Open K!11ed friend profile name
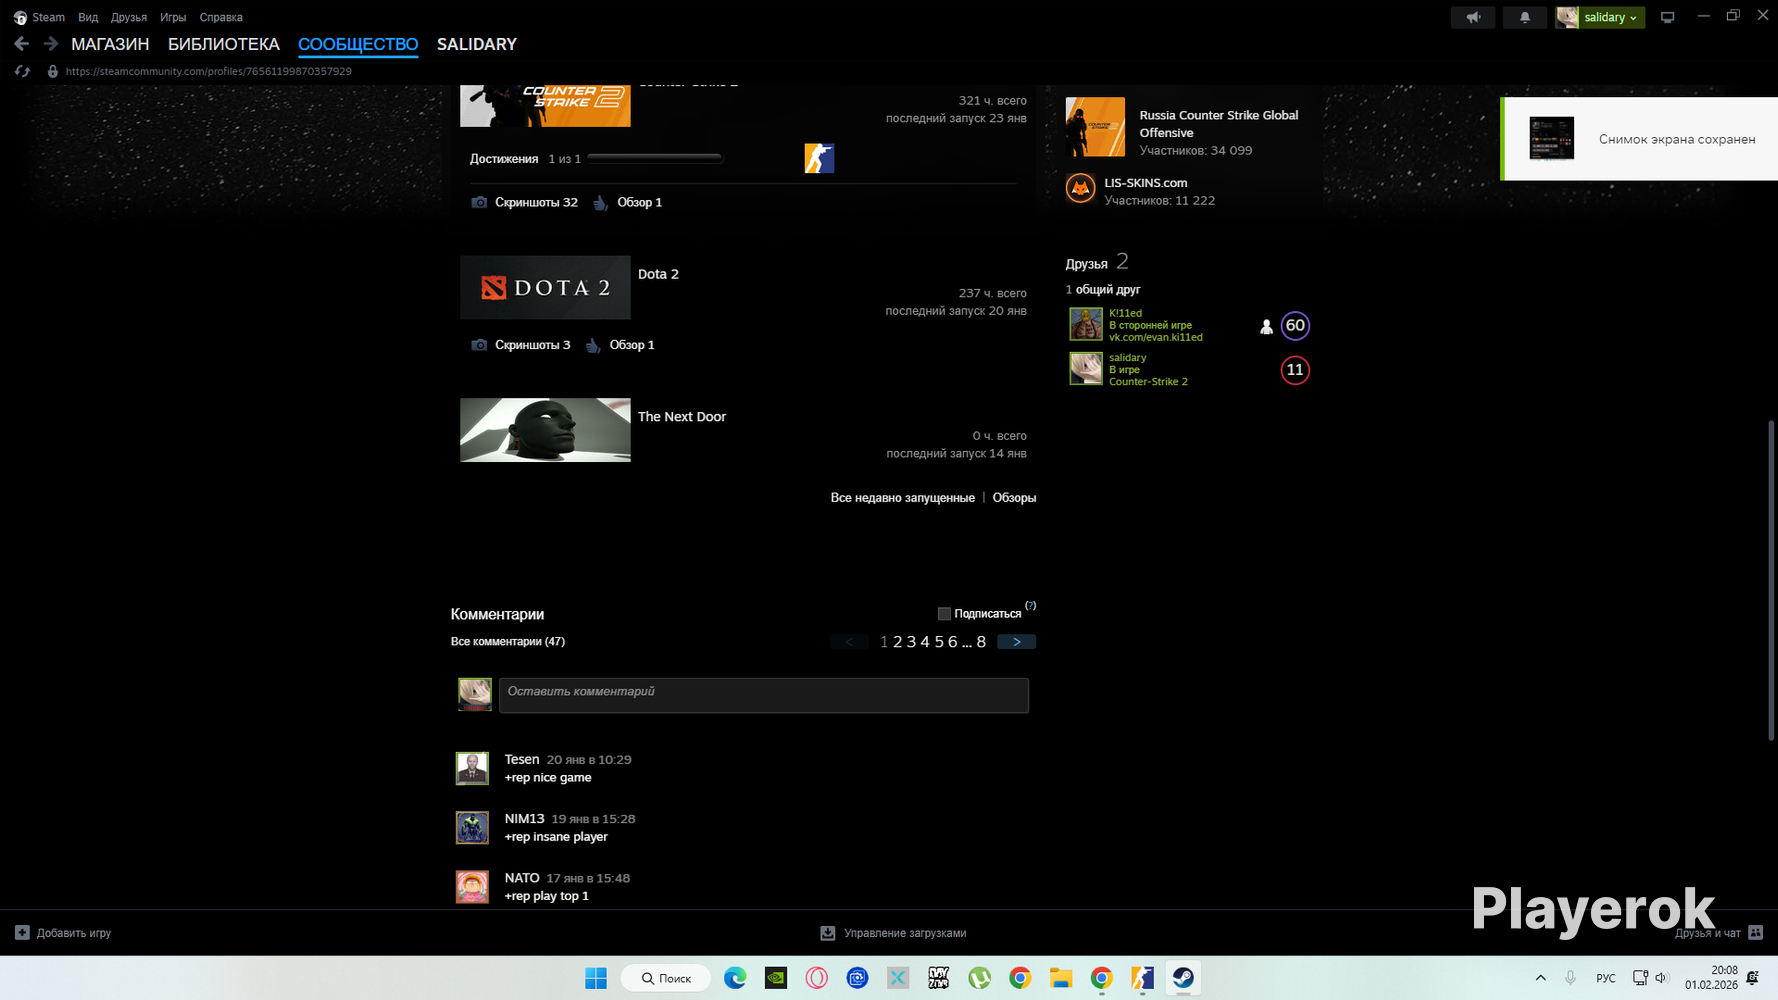 [1125, 313]
